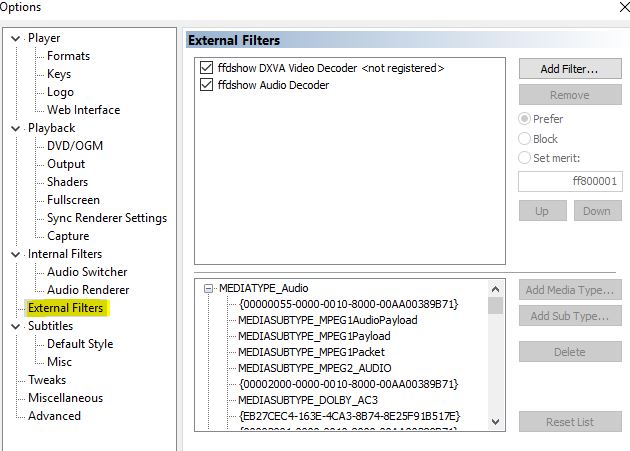The image size is (630, 451).
Task: Choose the Block radio option
Action: pos(525,139)
